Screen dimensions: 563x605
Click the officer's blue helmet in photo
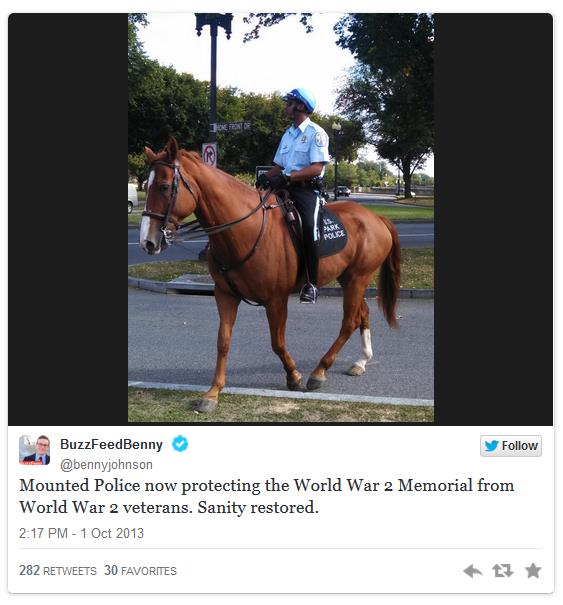301,99
